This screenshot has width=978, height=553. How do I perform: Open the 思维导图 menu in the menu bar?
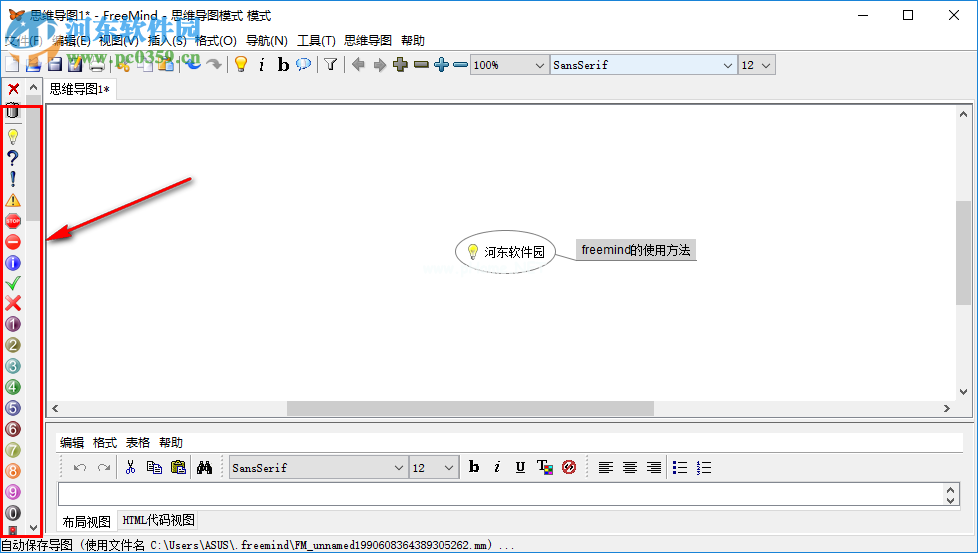coord(368,41)
